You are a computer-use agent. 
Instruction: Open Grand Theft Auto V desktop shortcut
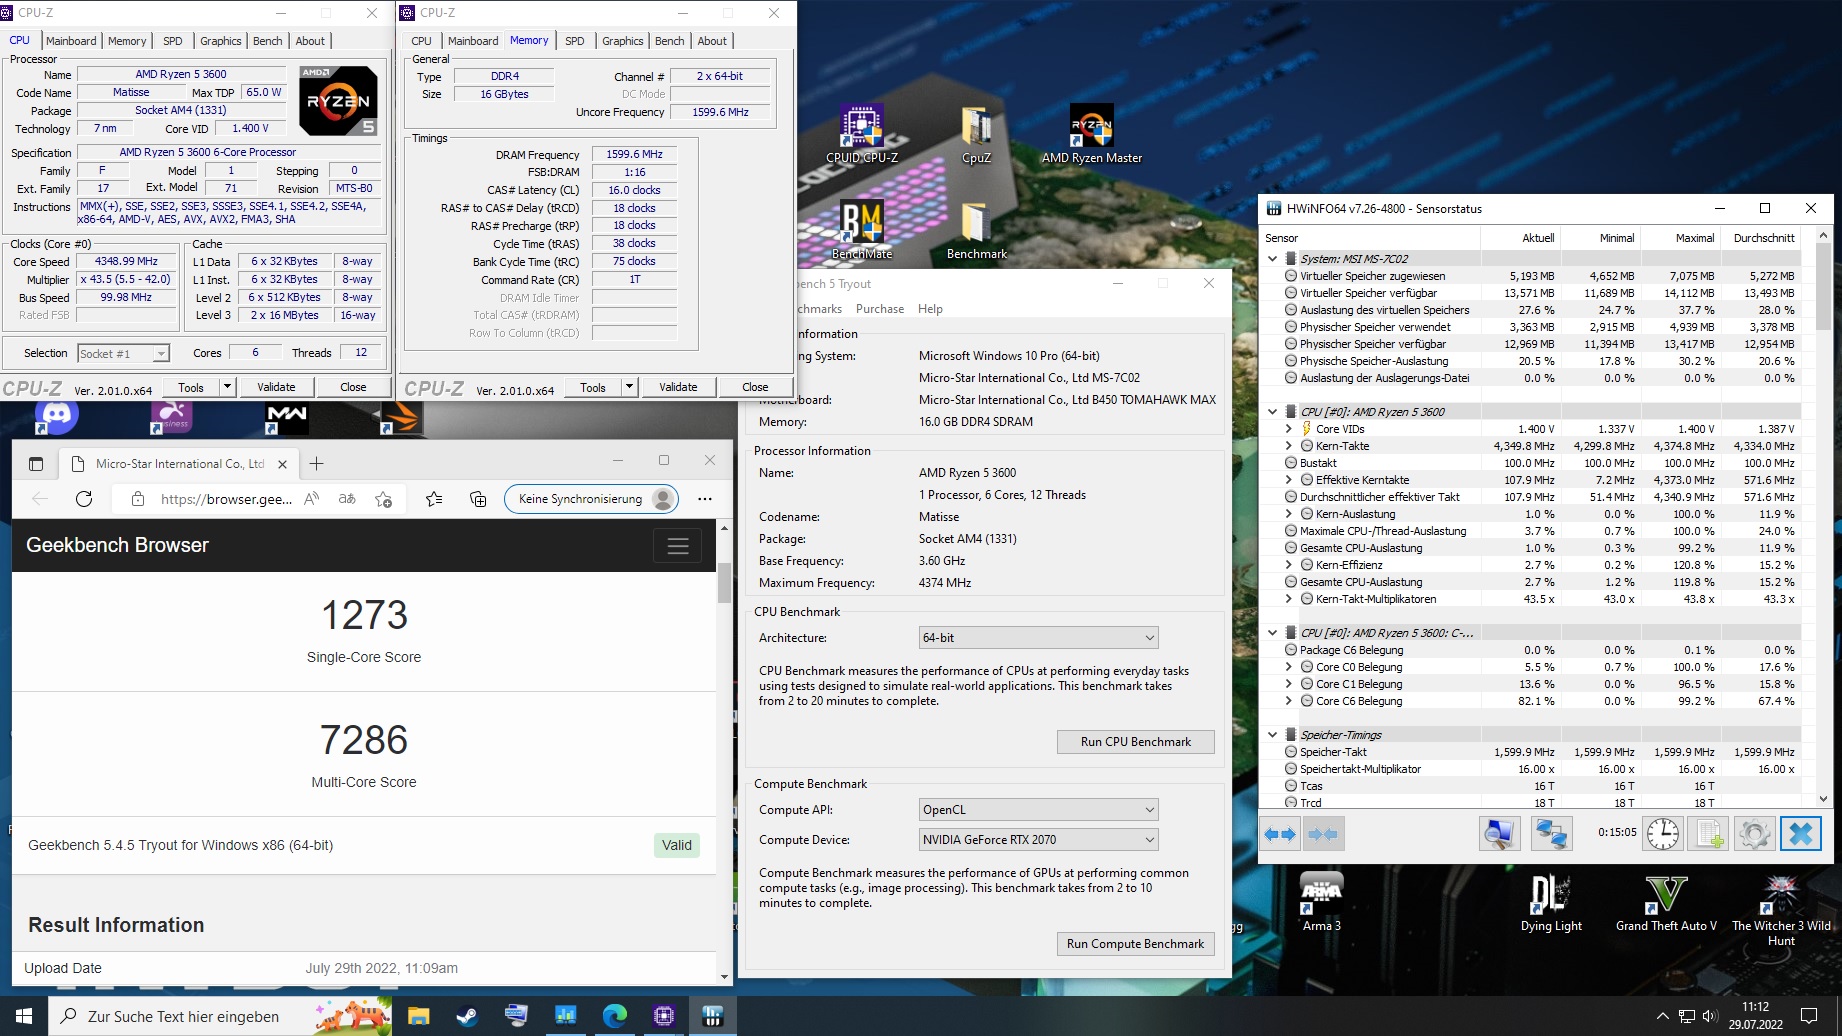(x=1666, y=902)
